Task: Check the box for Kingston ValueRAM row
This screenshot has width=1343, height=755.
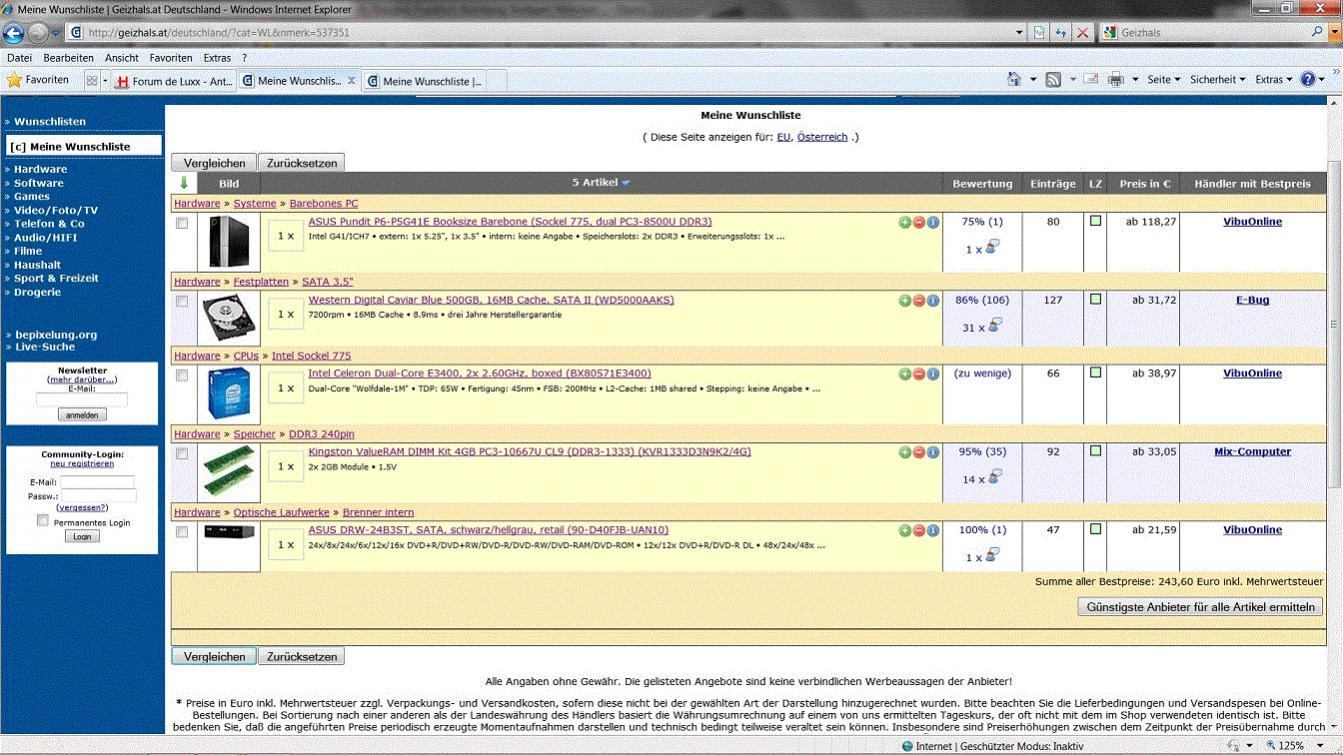Action: pos(182,454)
